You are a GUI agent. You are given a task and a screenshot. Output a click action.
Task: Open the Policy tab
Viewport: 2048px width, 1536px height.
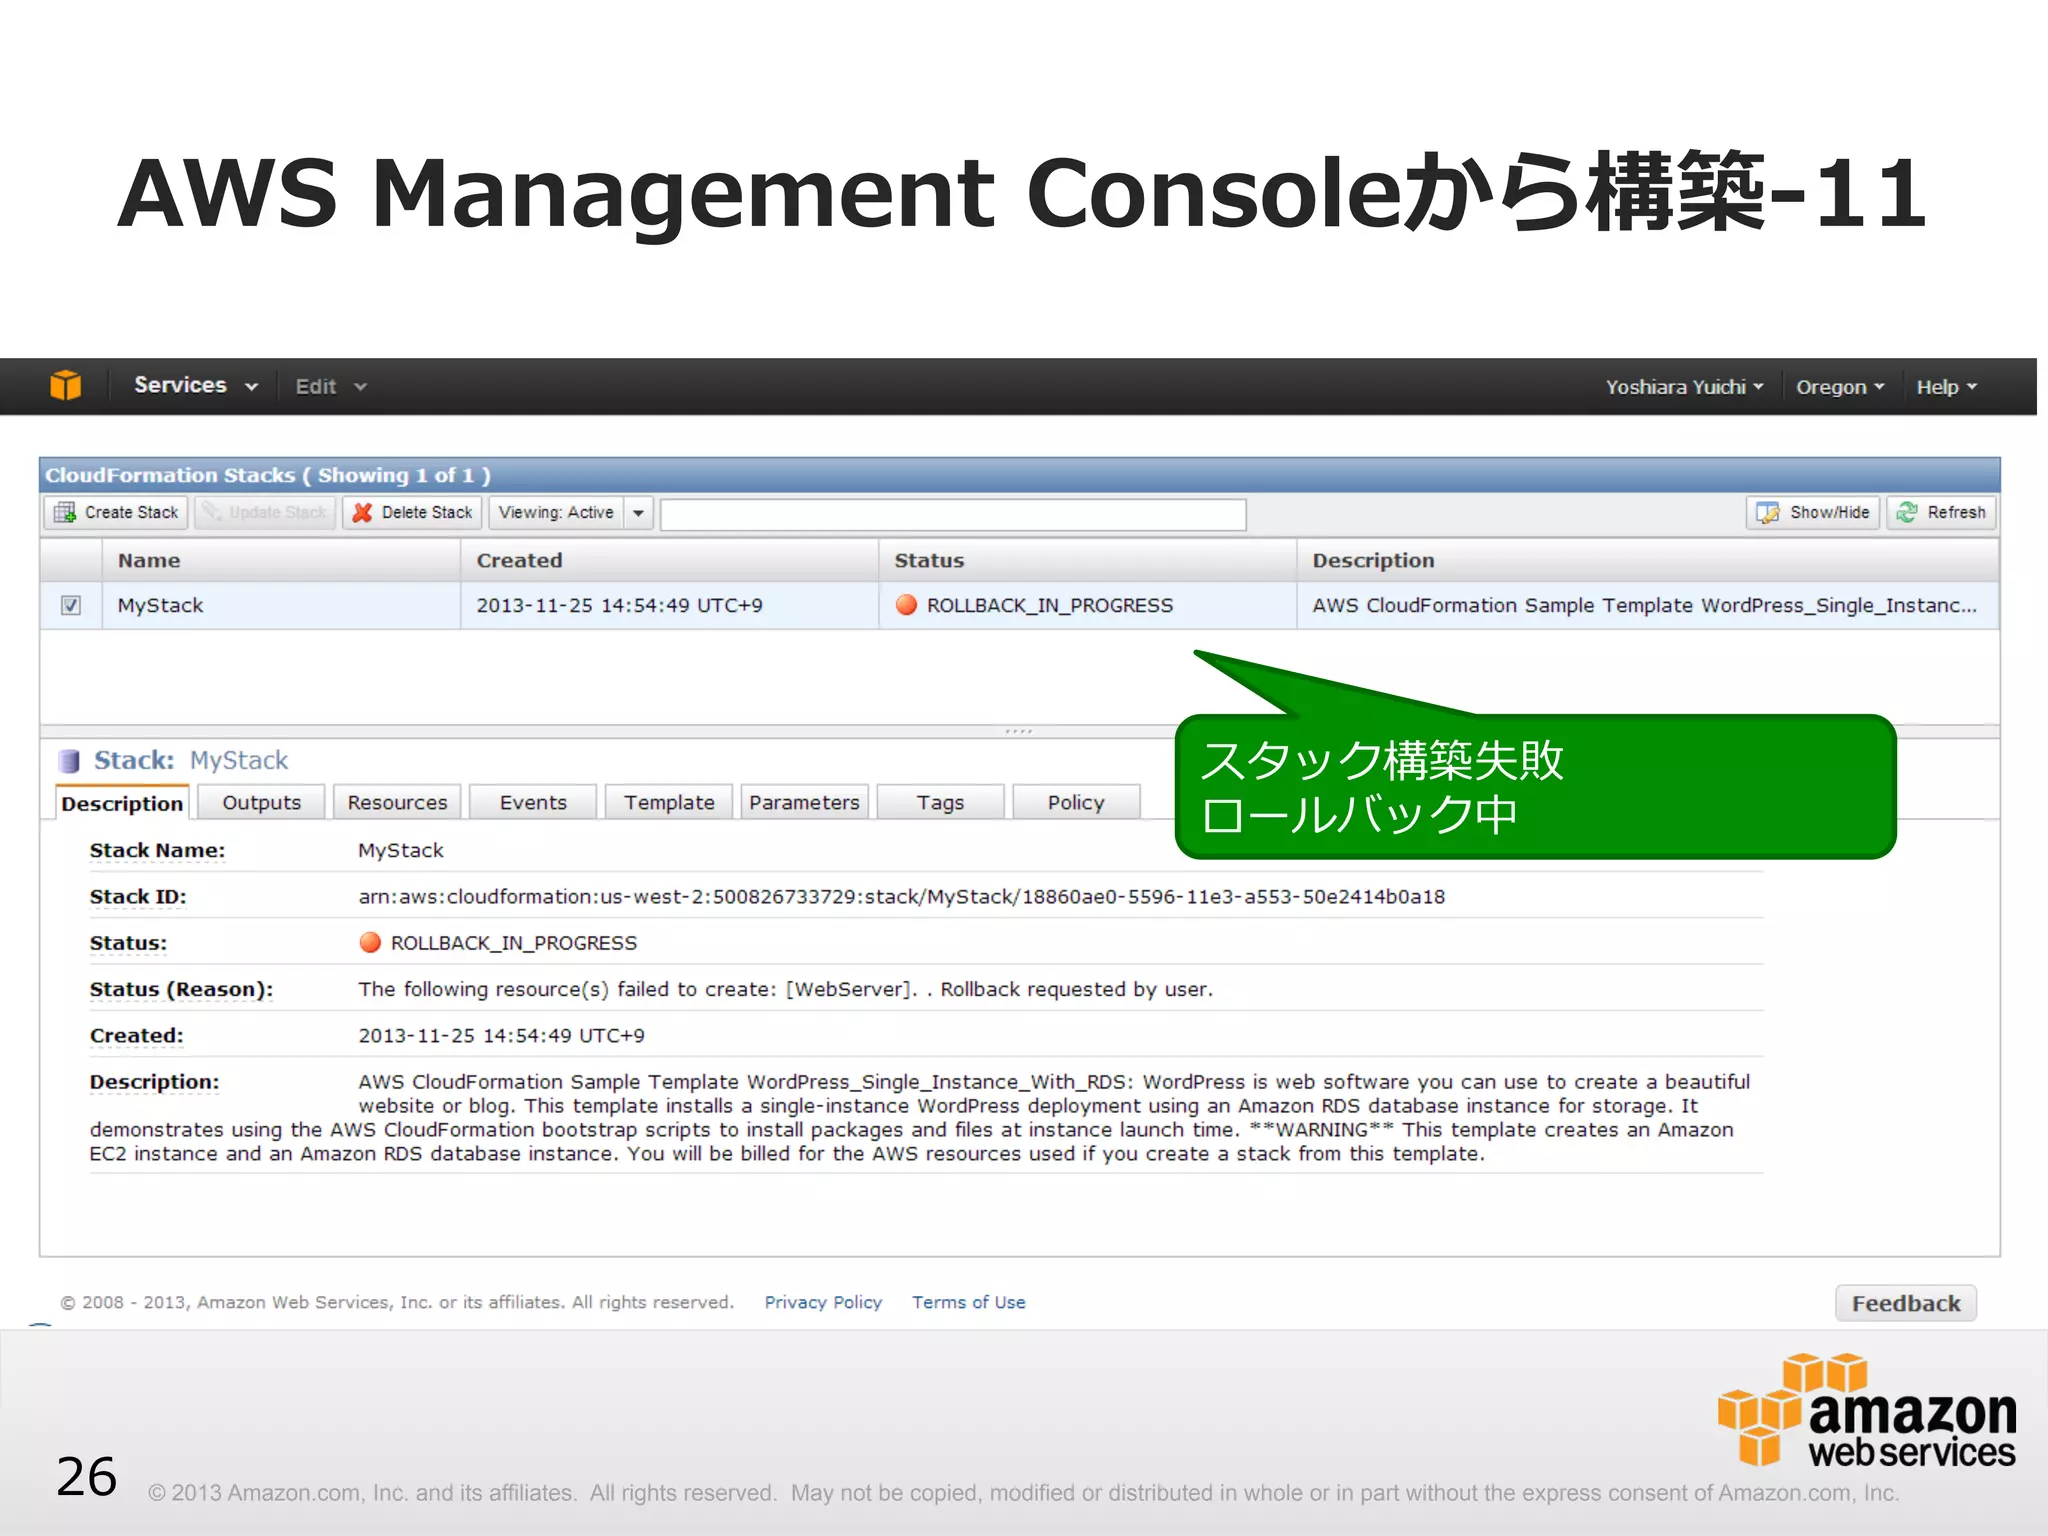pyautogui.click(x=1076, y=802)
